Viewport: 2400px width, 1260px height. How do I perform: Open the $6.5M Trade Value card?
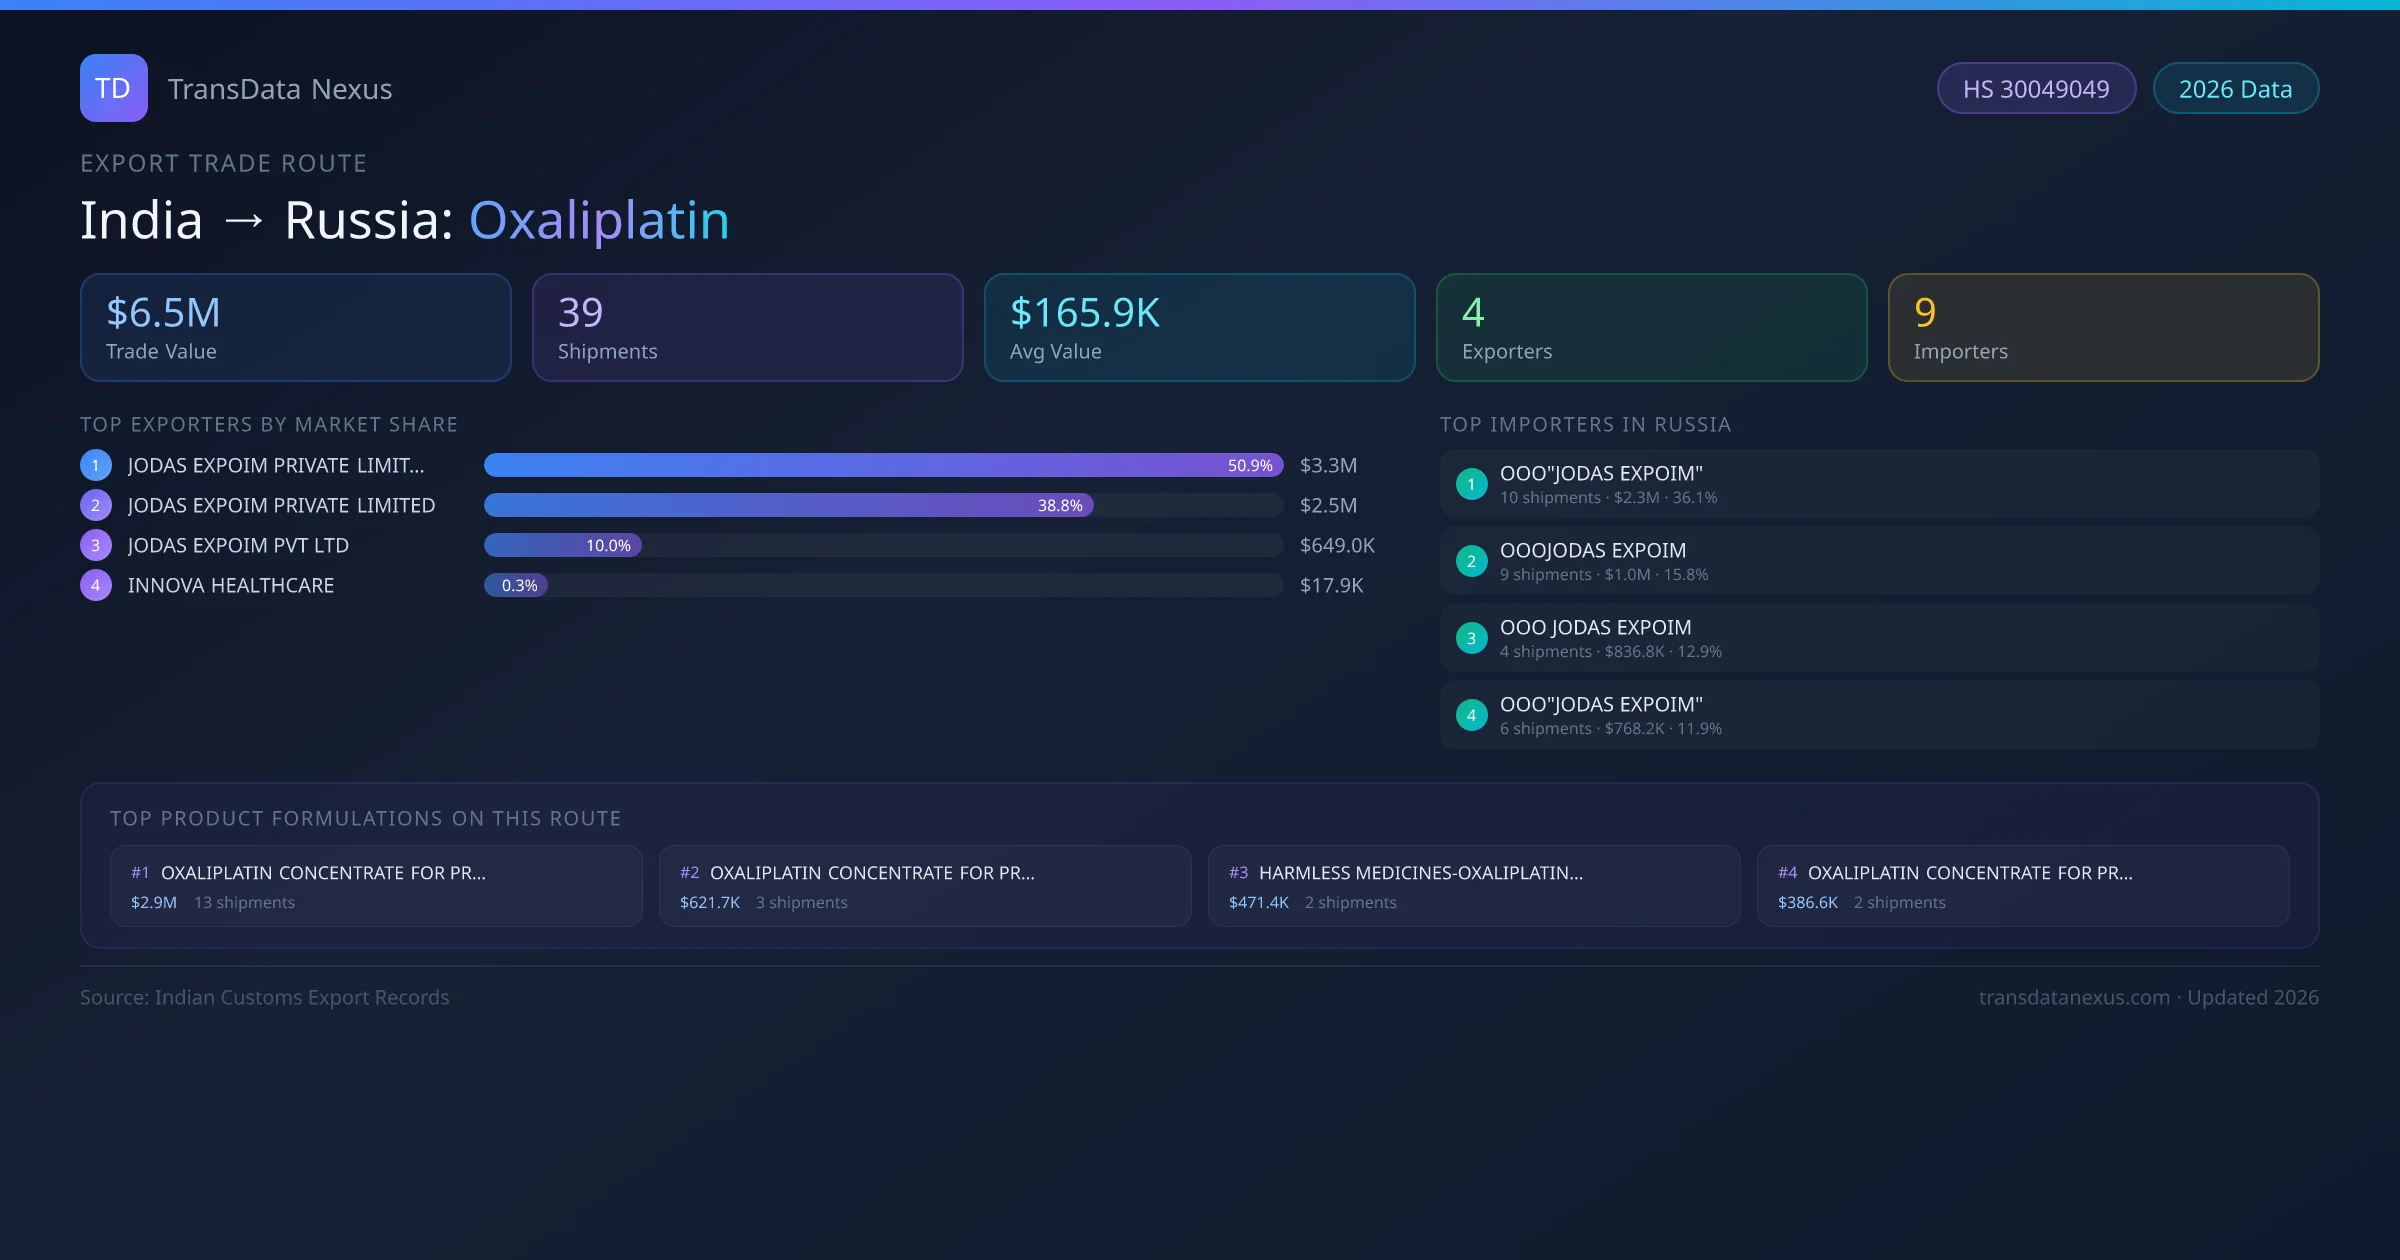click(x=295, y=327)
